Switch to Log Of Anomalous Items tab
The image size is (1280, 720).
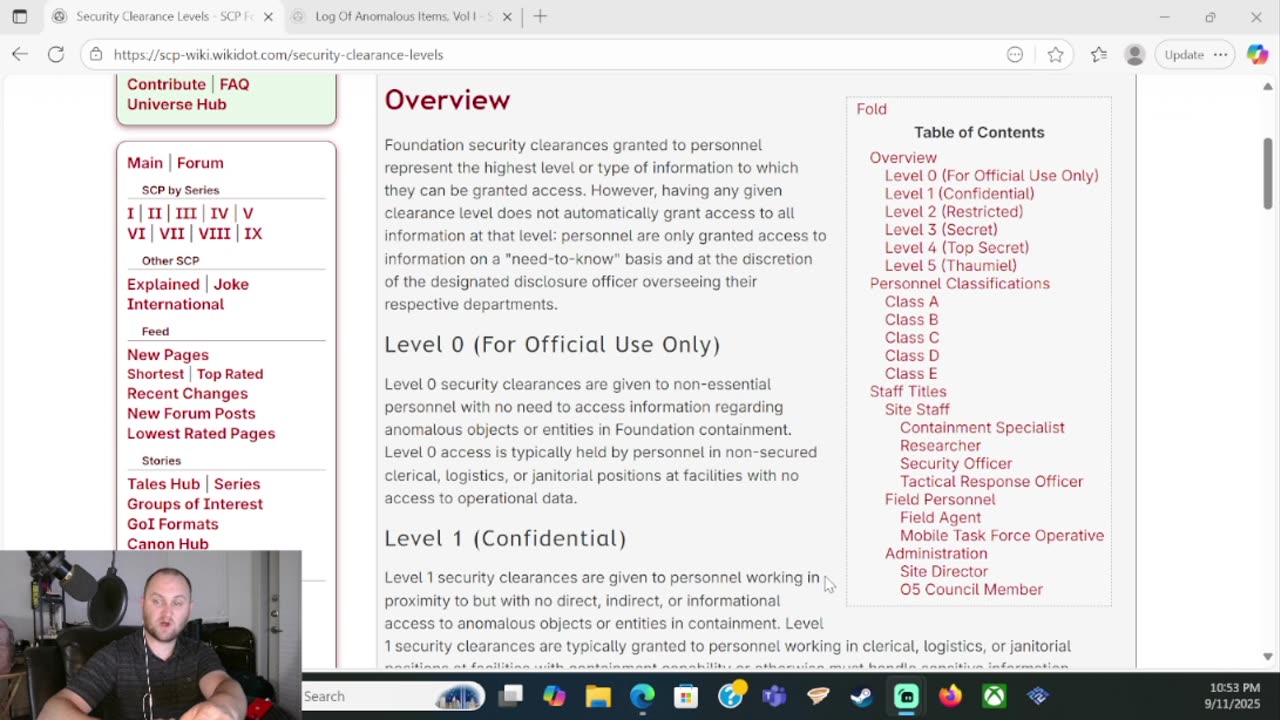(402, 16)
